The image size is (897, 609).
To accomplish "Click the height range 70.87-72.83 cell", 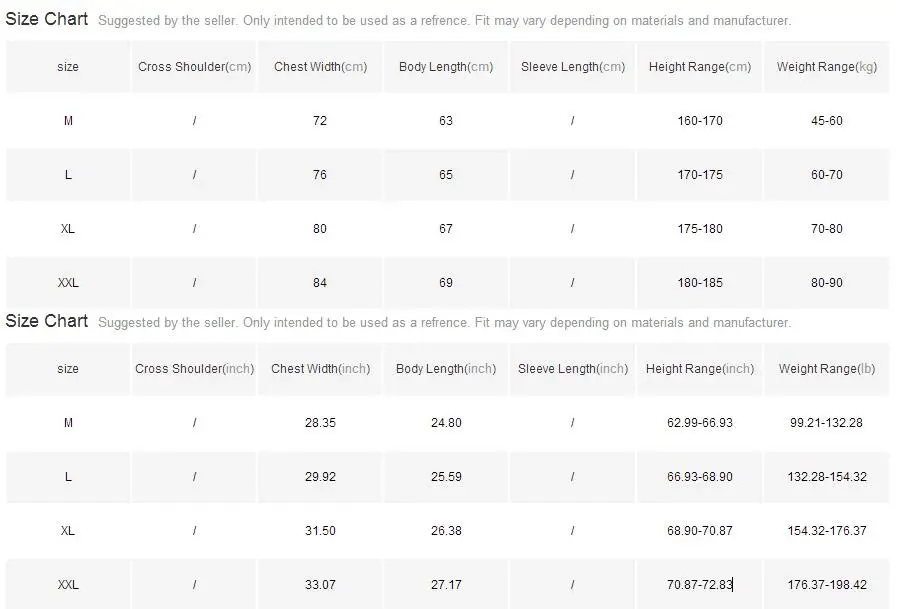I will pyautogui.click(x=699, y=584).
